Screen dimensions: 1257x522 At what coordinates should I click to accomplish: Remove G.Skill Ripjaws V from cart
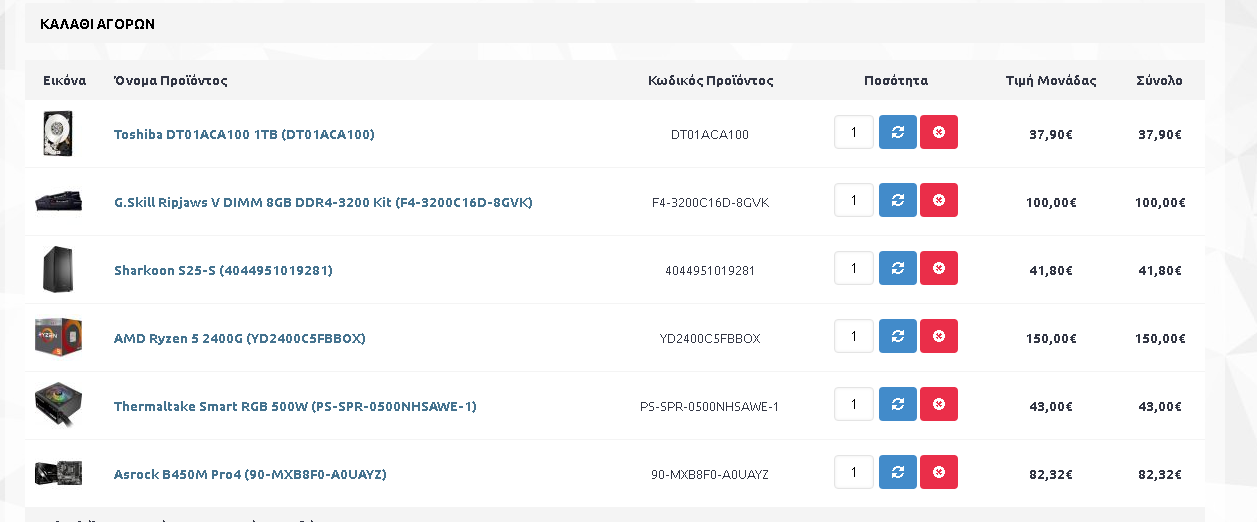[x=938, y=200]
